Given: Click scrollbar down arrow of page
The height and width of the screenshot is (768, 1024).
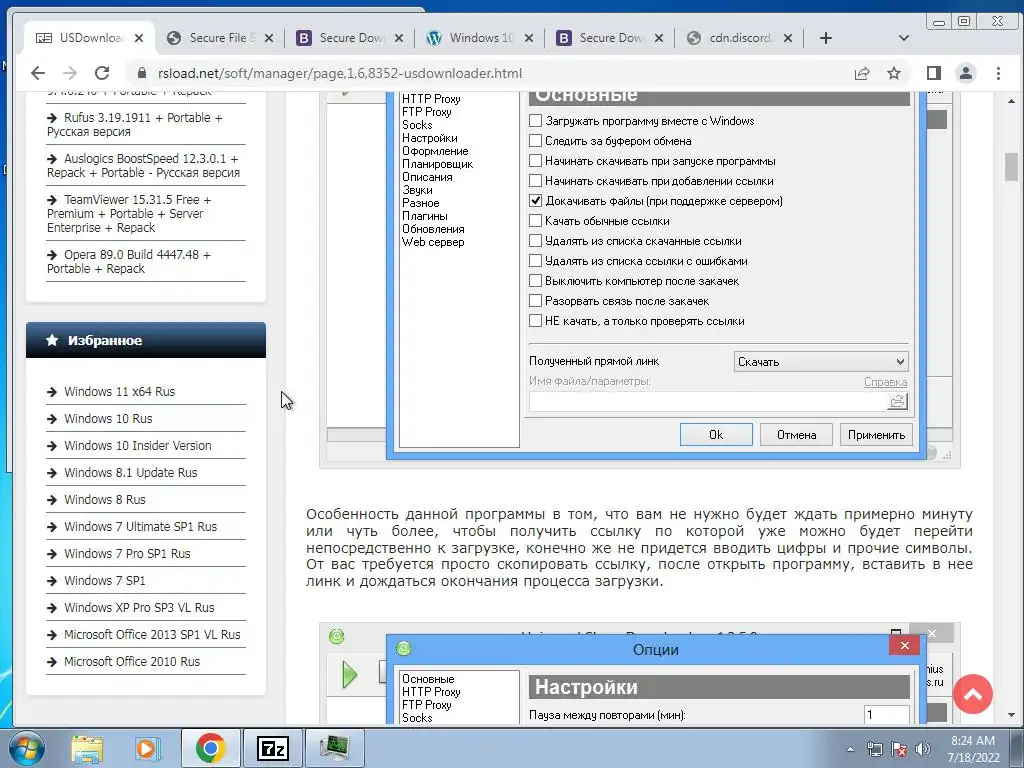Looking at the screenshot, I should pos(1011,716).
